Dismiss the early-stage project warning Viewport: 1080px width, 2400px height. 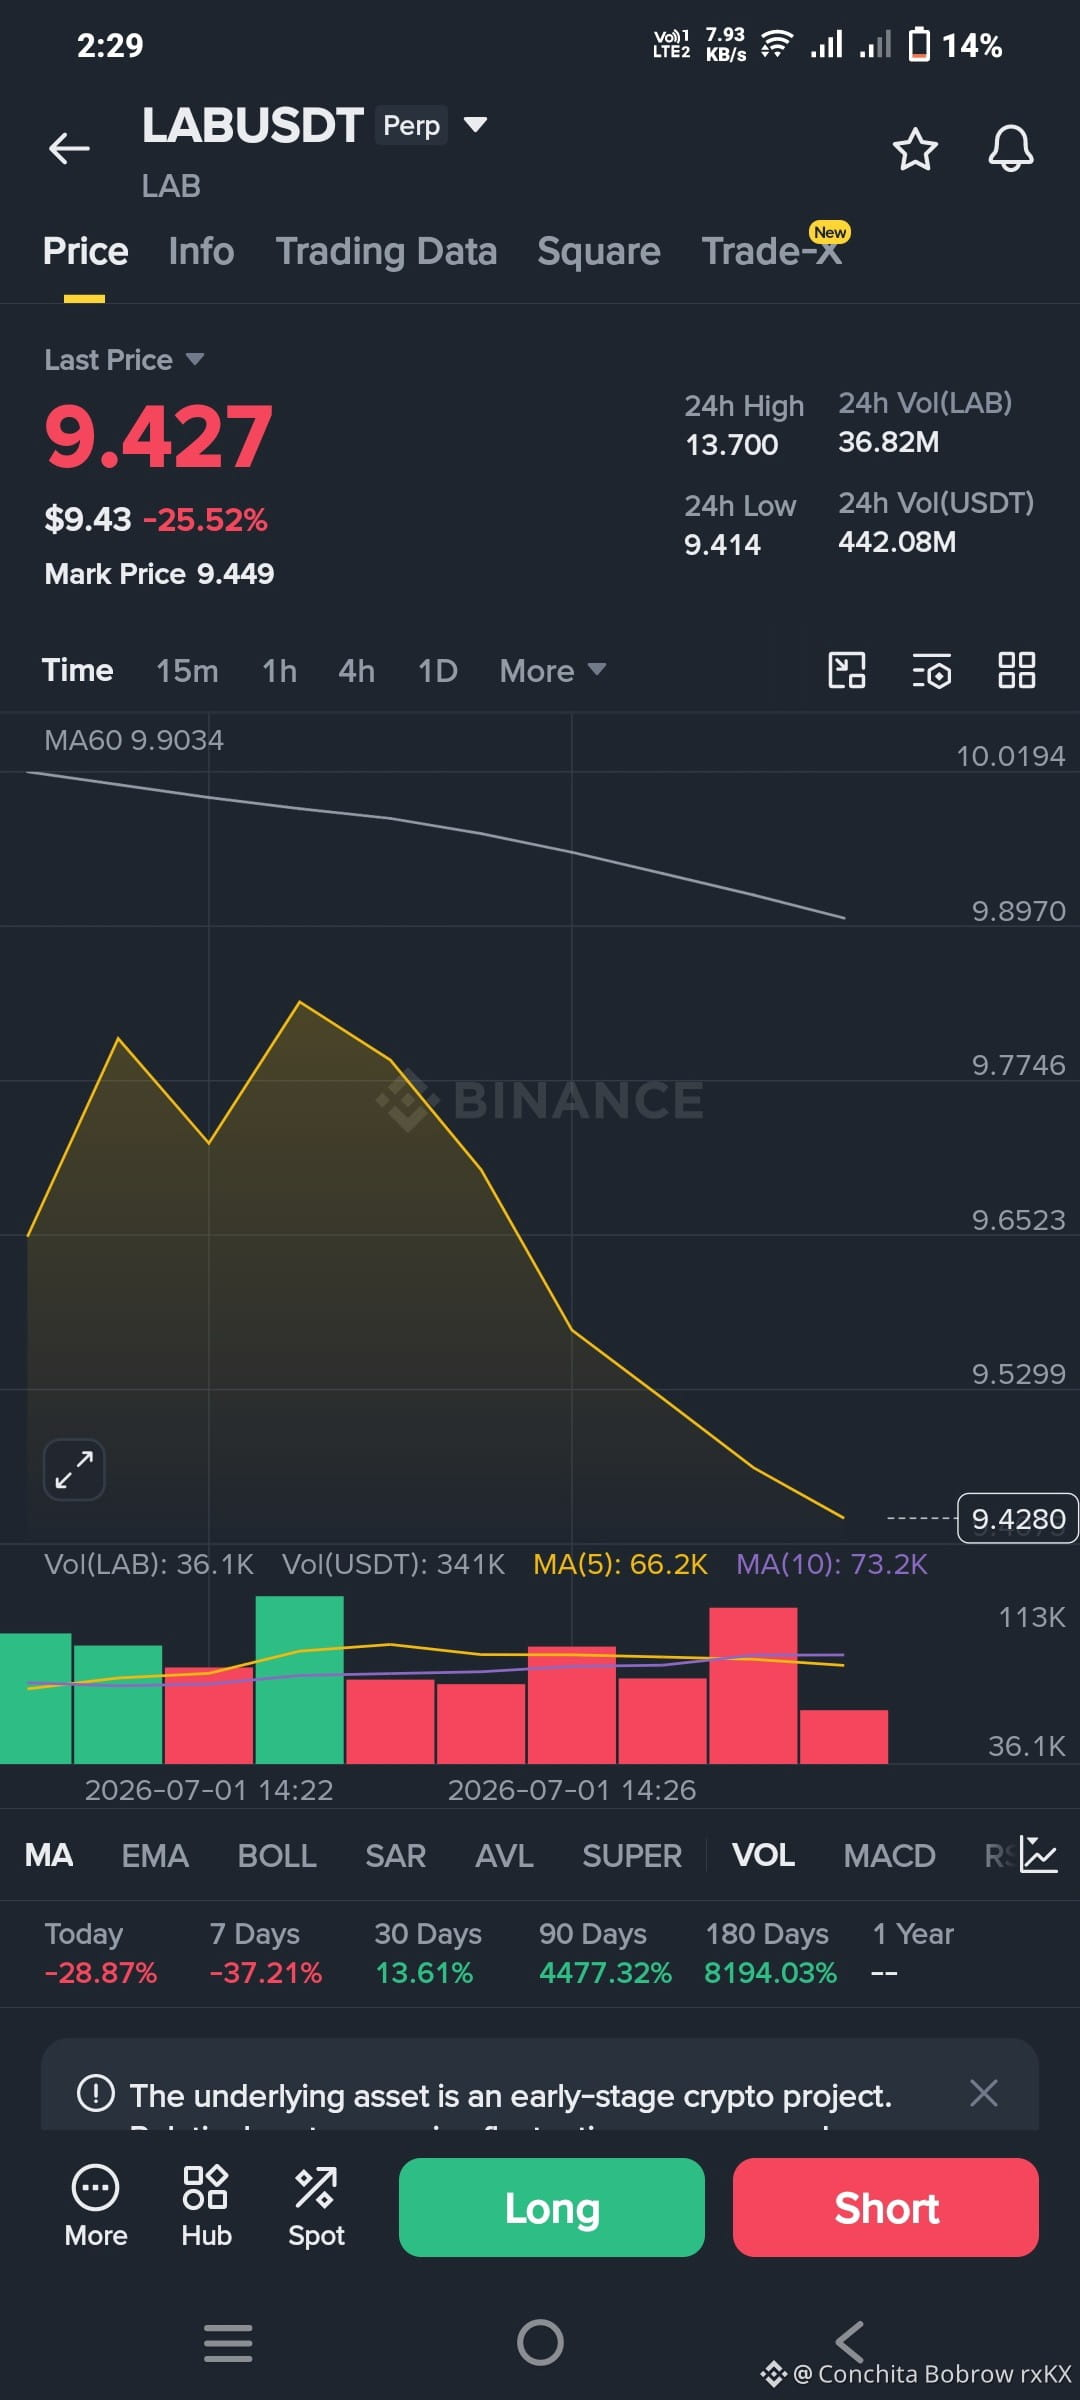tap(984, 2093)
